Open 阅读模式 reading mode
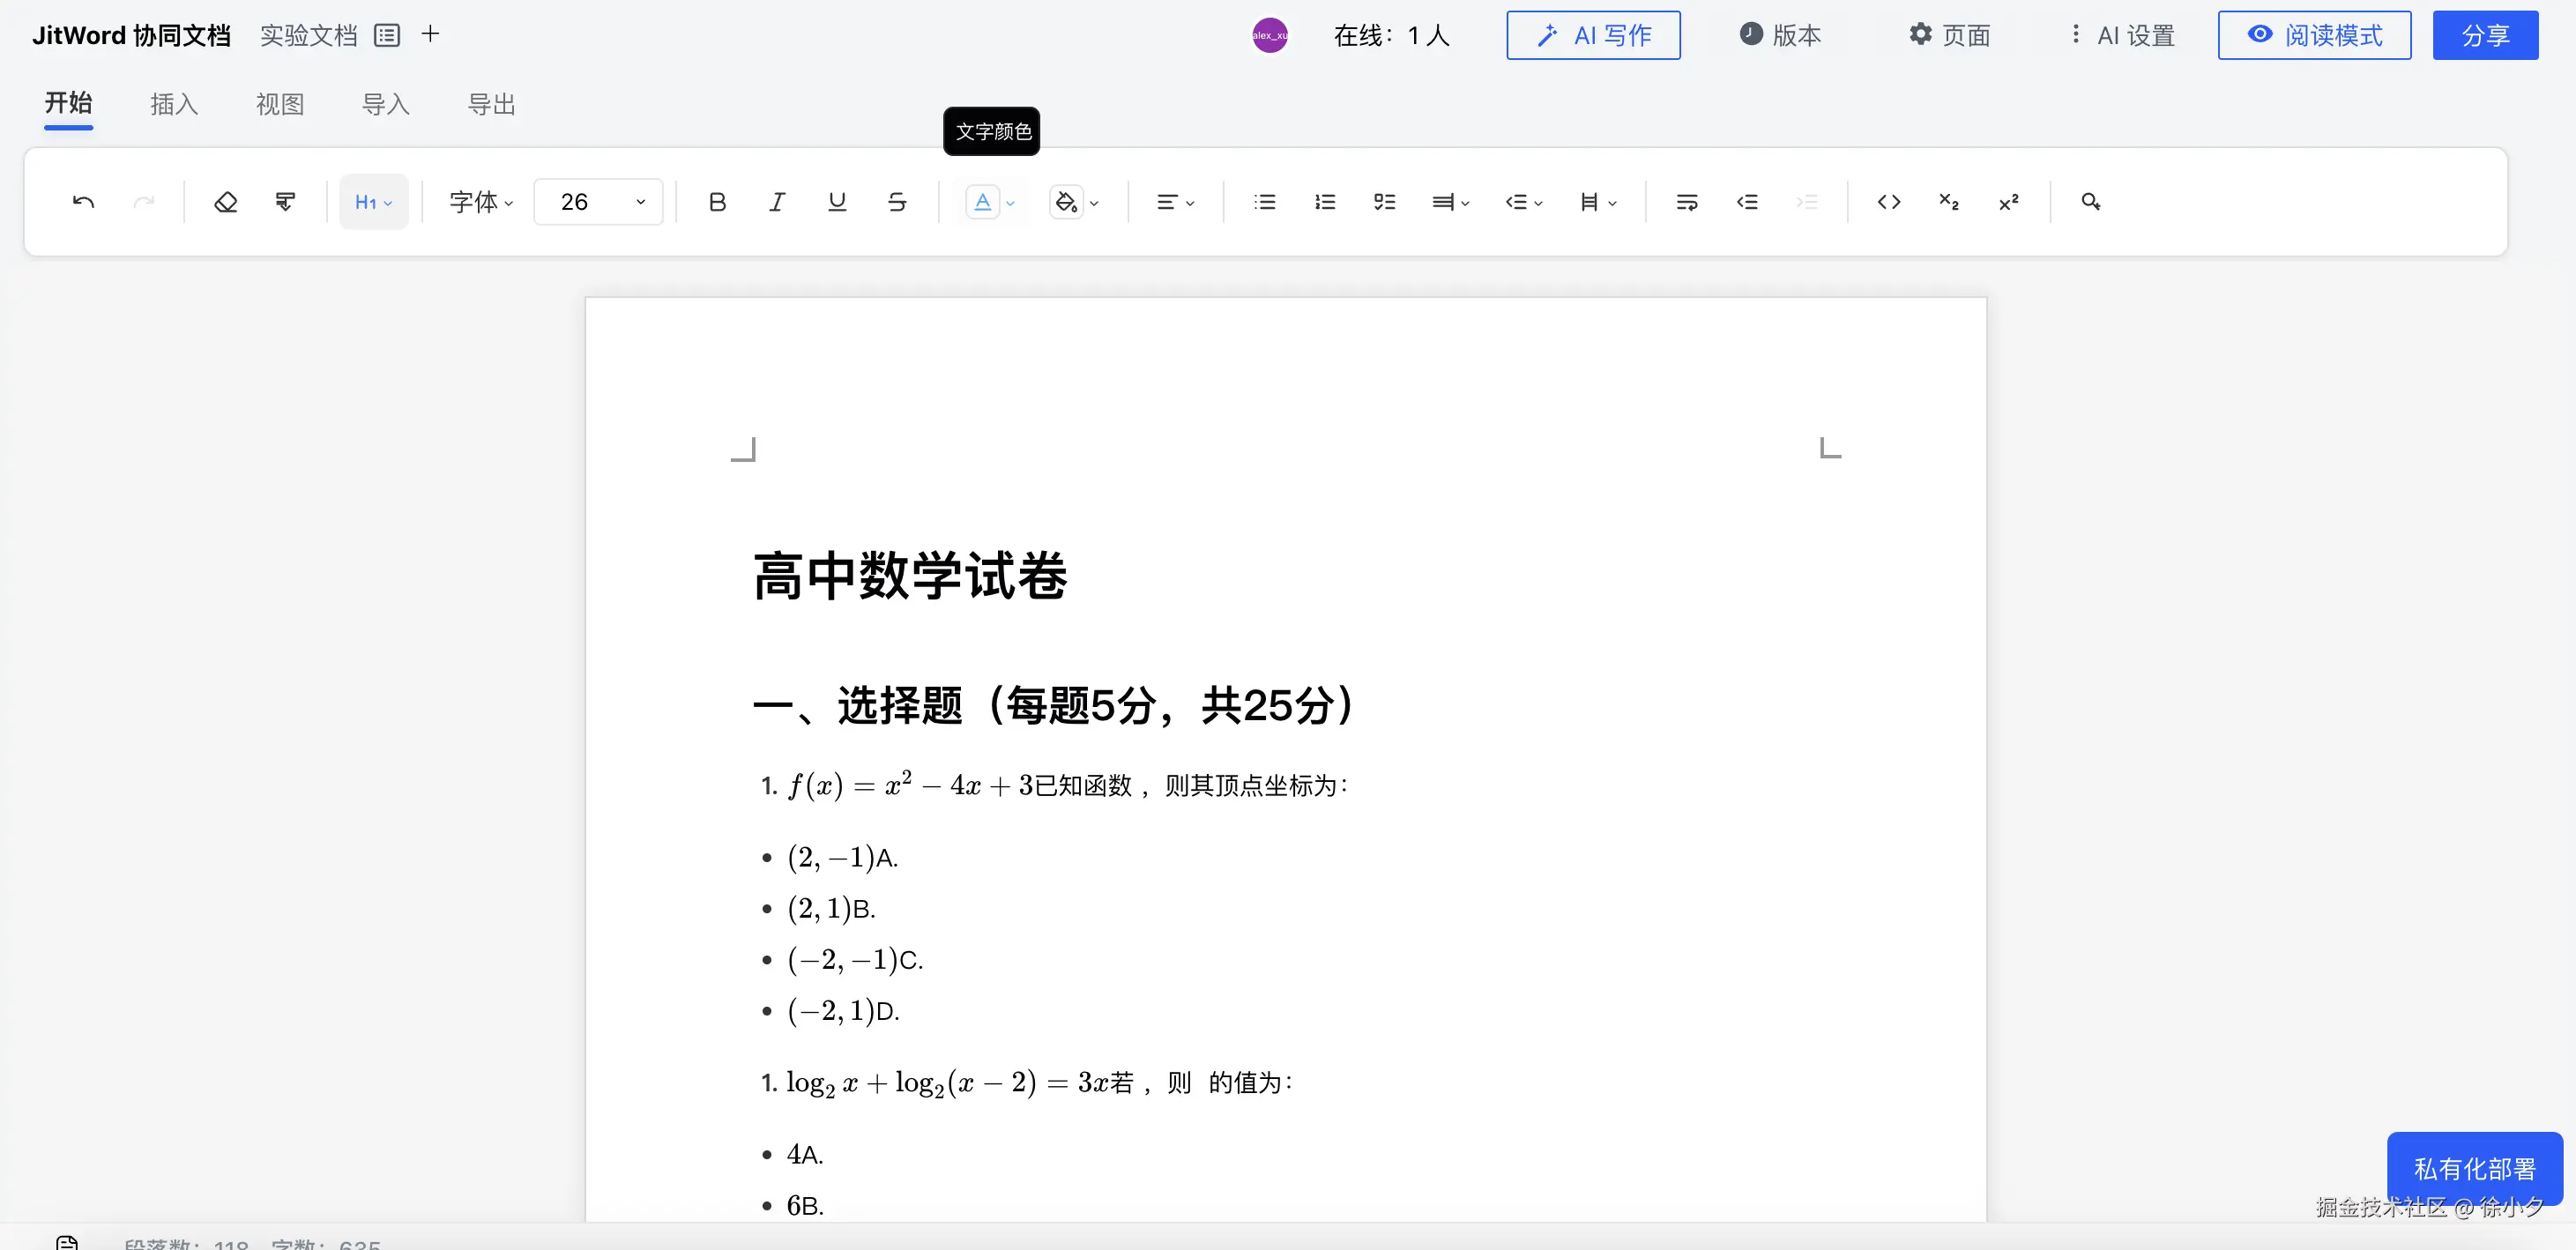2576x1250 pixels. 2315,35
